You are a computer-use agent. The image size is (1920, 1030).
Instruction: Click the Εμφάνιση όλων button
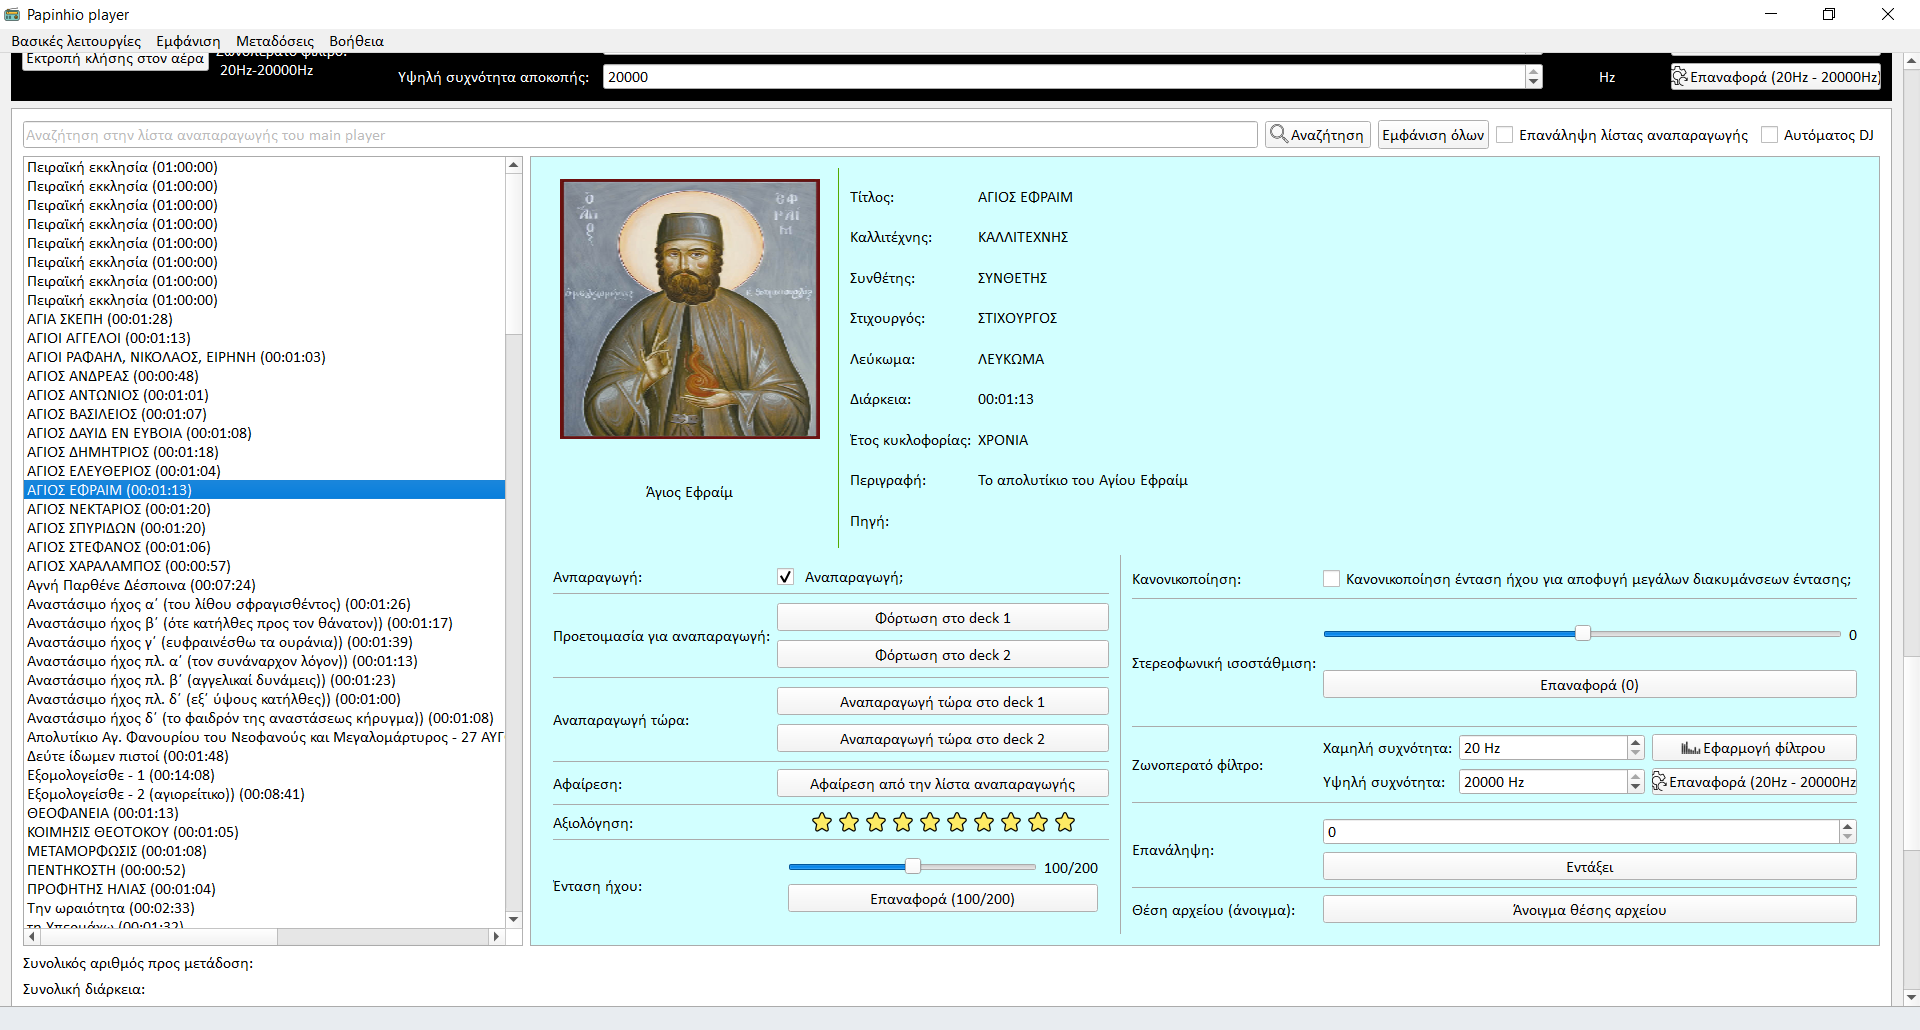(1433, 135)
